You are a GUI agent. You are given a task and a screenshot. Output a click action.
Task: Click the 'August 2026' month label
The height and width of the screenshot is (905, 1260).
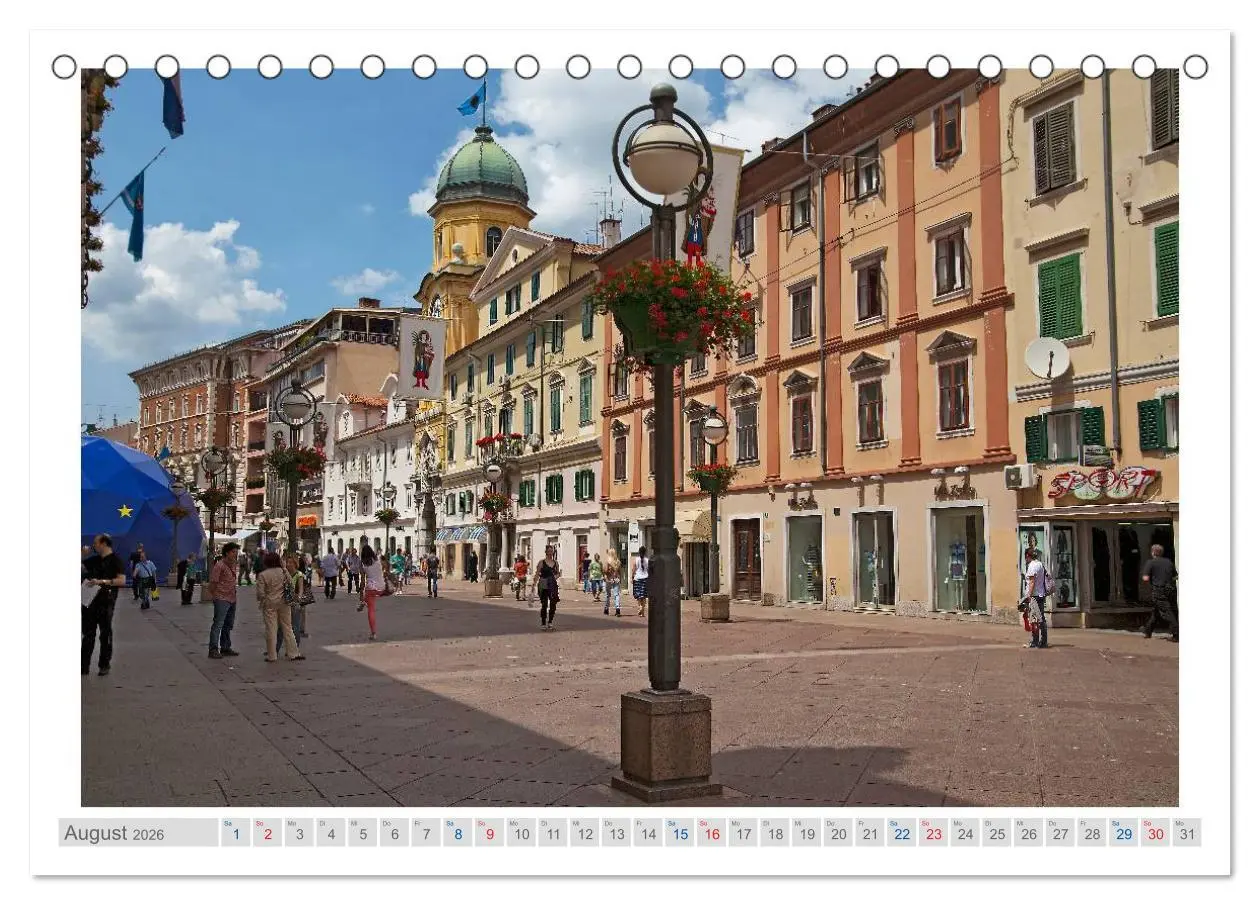114,833
